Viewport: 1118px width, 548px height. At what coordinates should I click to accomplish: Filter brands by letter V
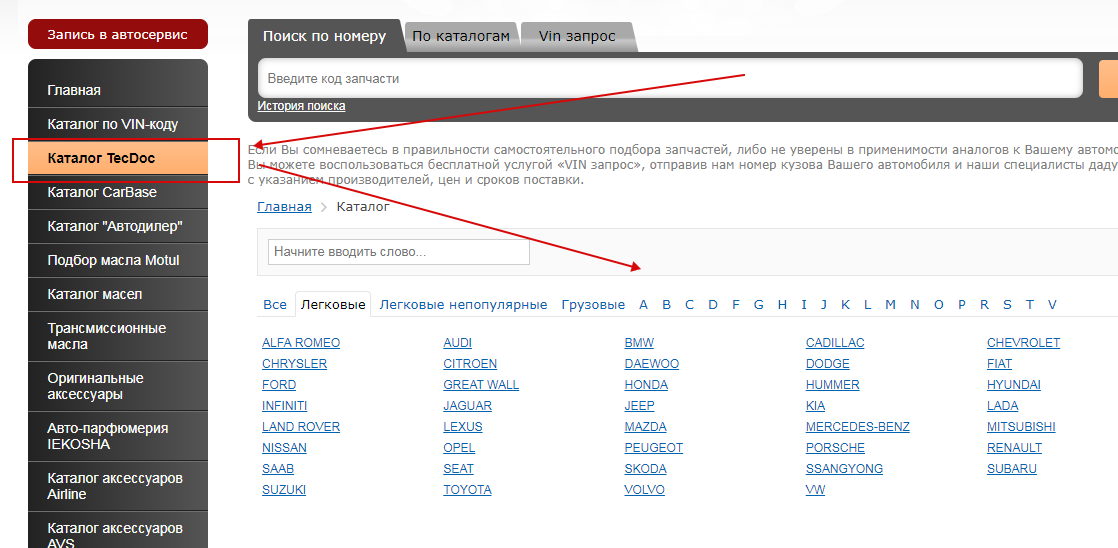click(1052, 305)
